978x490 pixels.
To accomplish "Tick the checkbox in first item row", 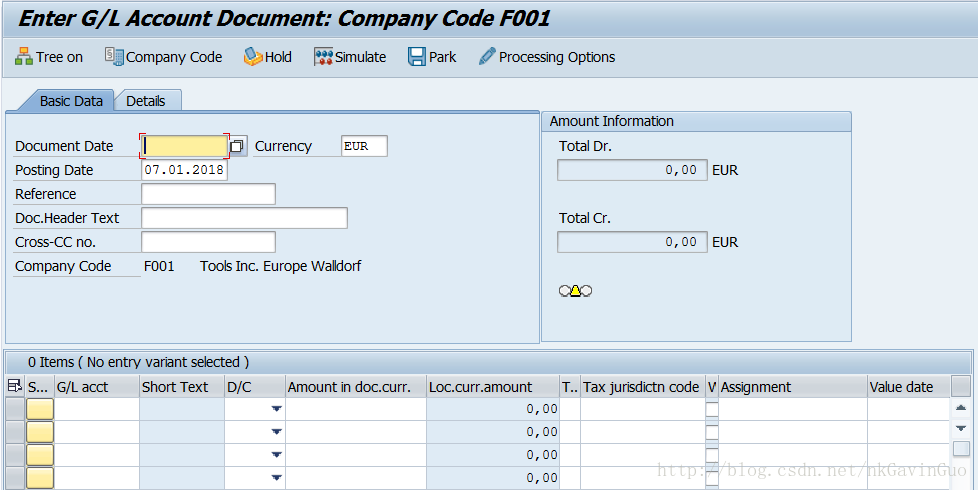I will (x=712, y=409).
